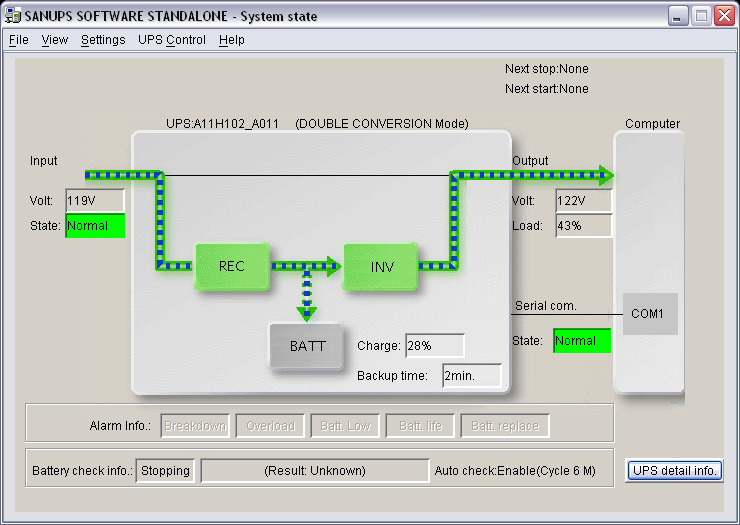Screen dimensions: 740x525
Task: Click the Serial com. label
Action: click(546, 306)
